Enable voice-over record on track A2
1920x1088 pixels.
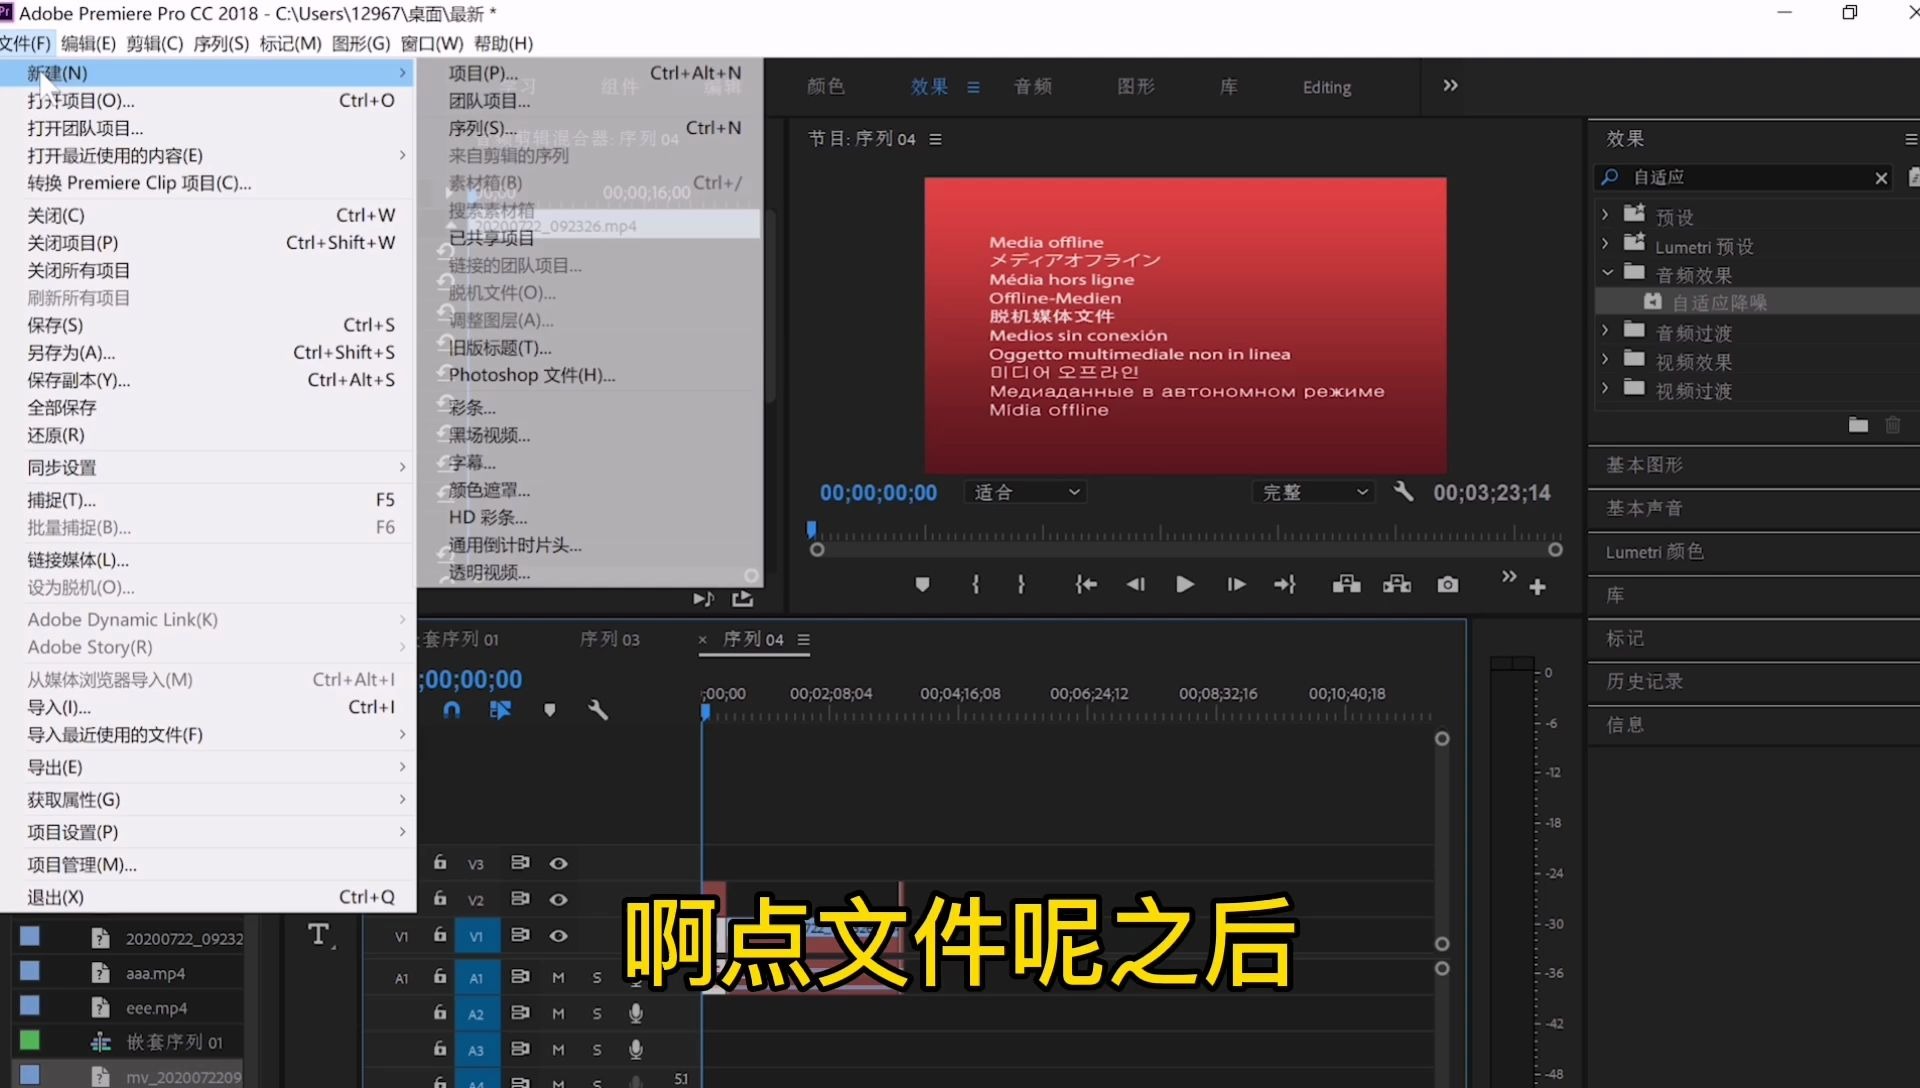[635, 1014]
